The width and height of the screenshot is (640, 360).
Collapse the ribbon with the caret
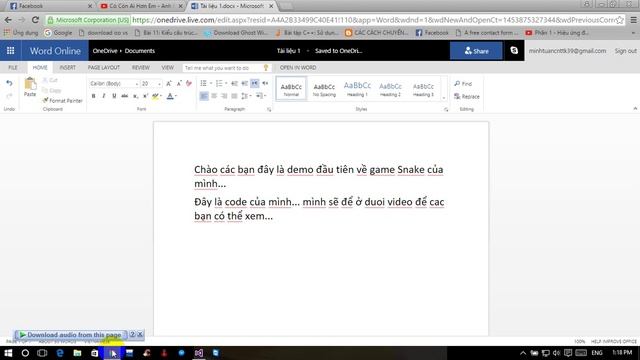pos(635,109)
